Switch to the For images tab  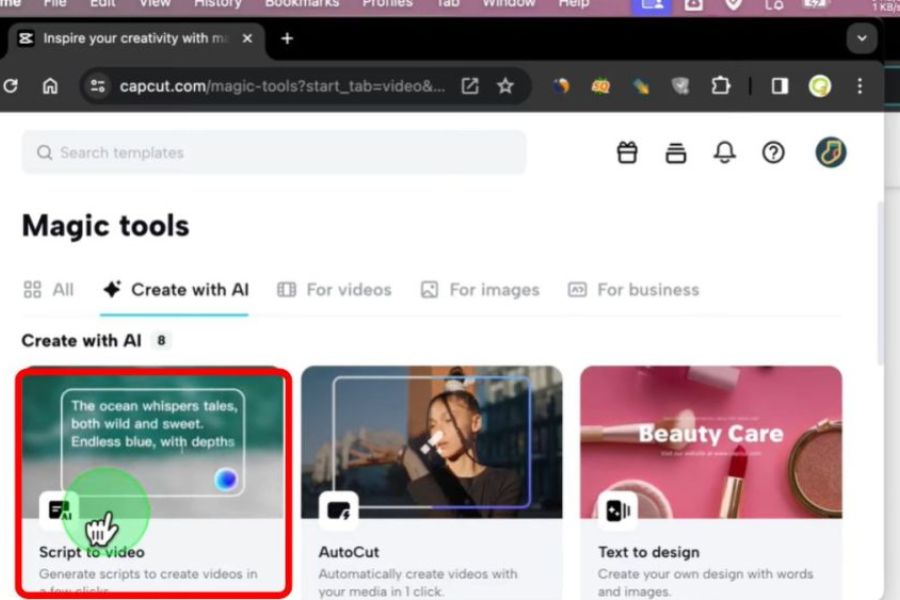(x=480, y=290)
